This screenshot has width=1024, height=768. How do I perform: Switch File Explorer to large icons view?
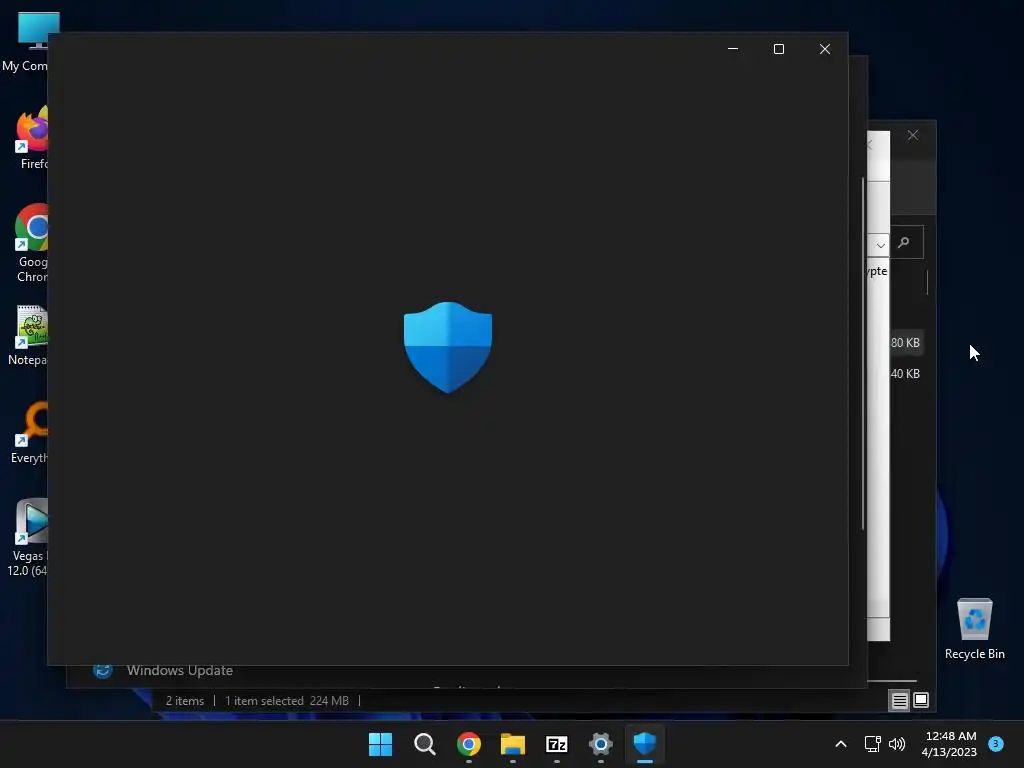[x=921, y=701]
